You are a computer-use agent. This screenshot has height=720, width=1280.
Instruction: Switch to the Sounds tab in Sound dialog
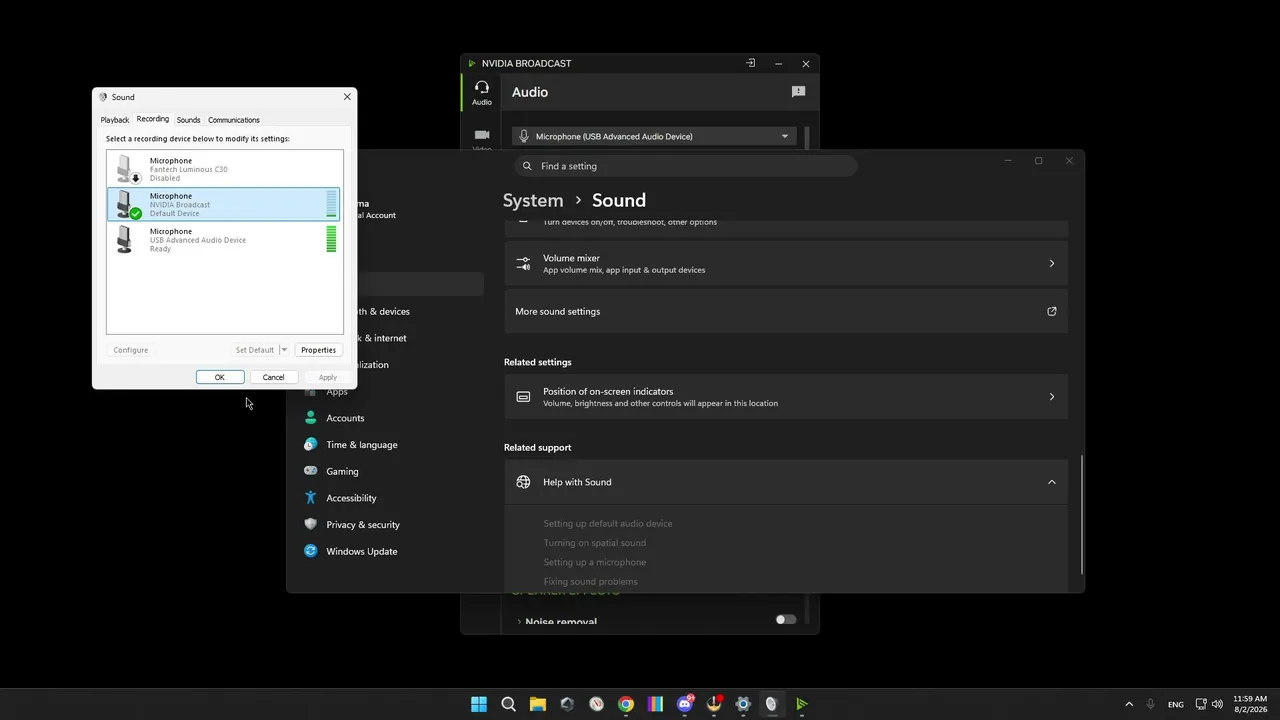pyautogui.click(x=189, y=120)
